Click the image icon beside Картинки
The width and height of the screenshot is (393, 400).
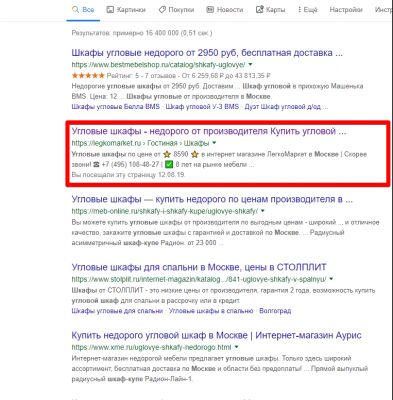pos(110,10)
